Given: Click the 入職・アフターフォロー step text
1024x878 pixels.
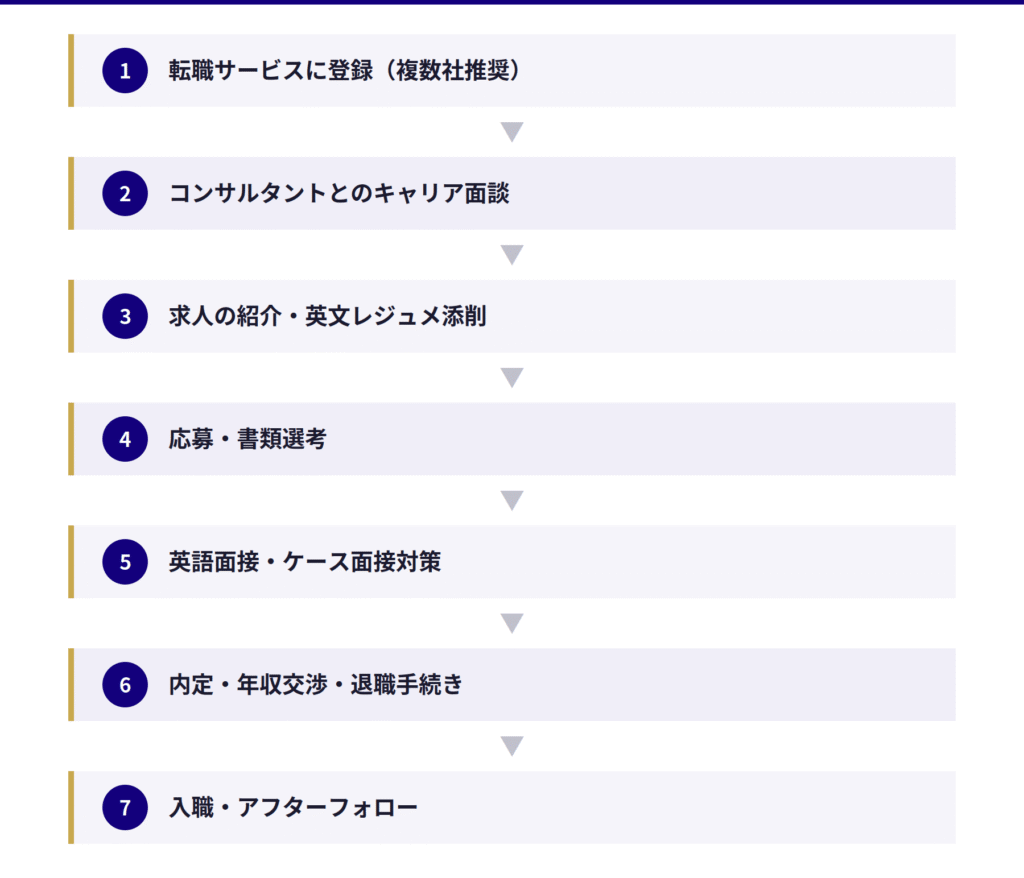Looking at the screenshot, I should [x=293, y=808].
